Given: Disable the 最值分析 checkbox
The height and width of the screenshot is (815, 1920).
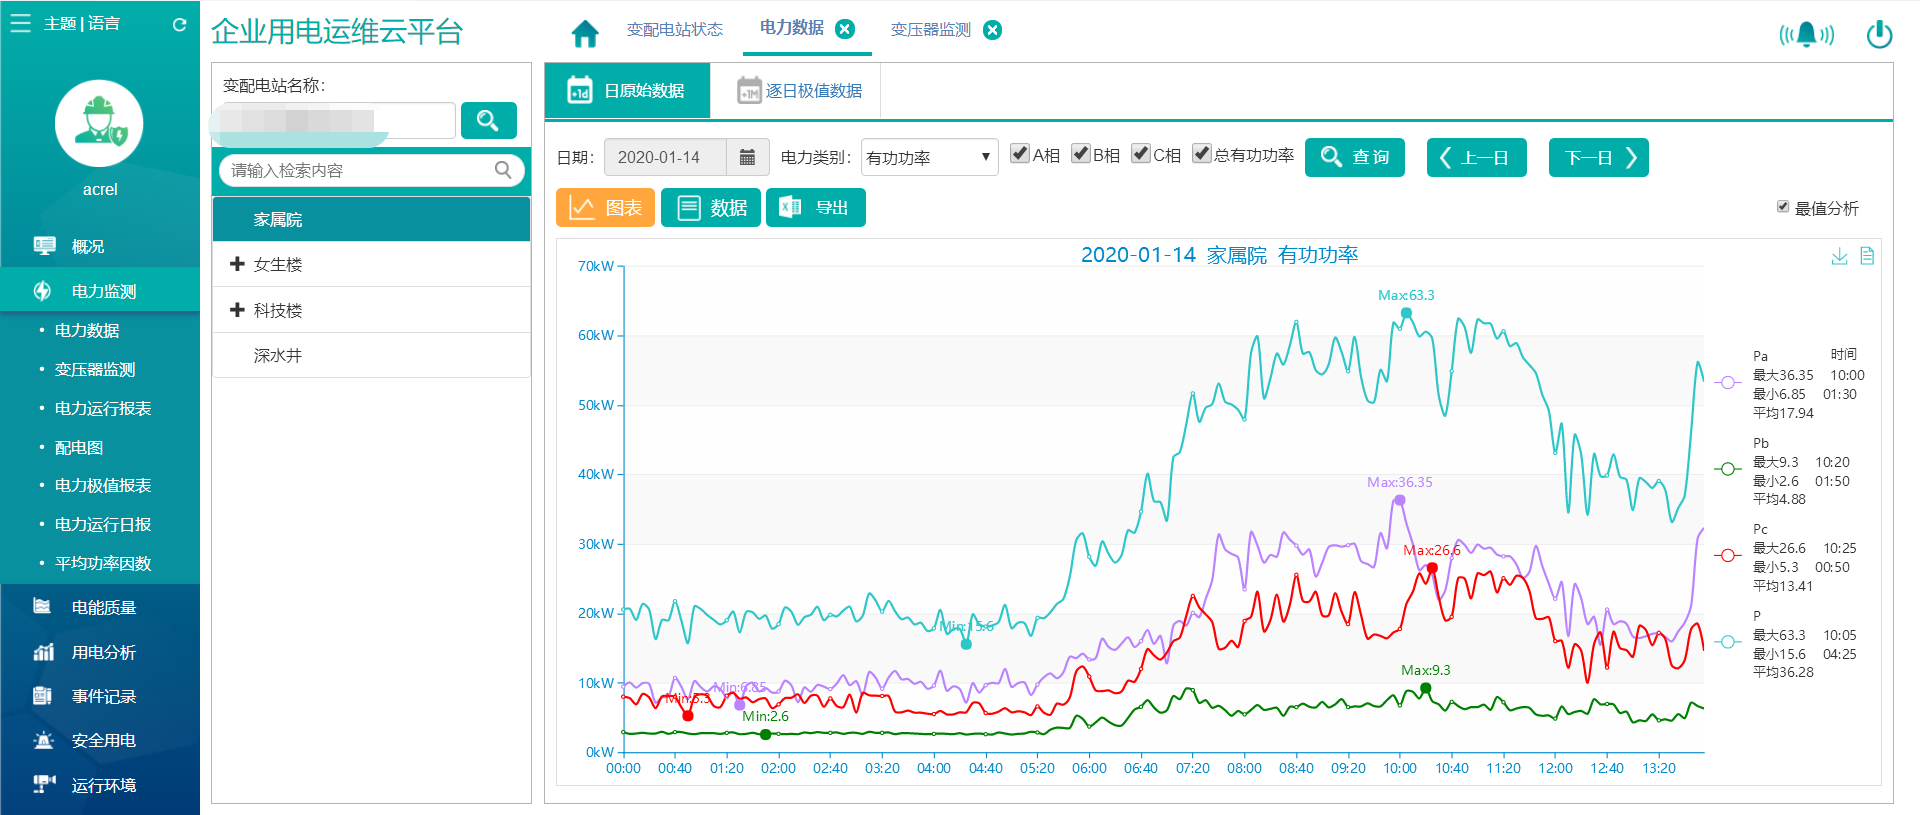Looking at the screenshot, I should point(1782,207).
